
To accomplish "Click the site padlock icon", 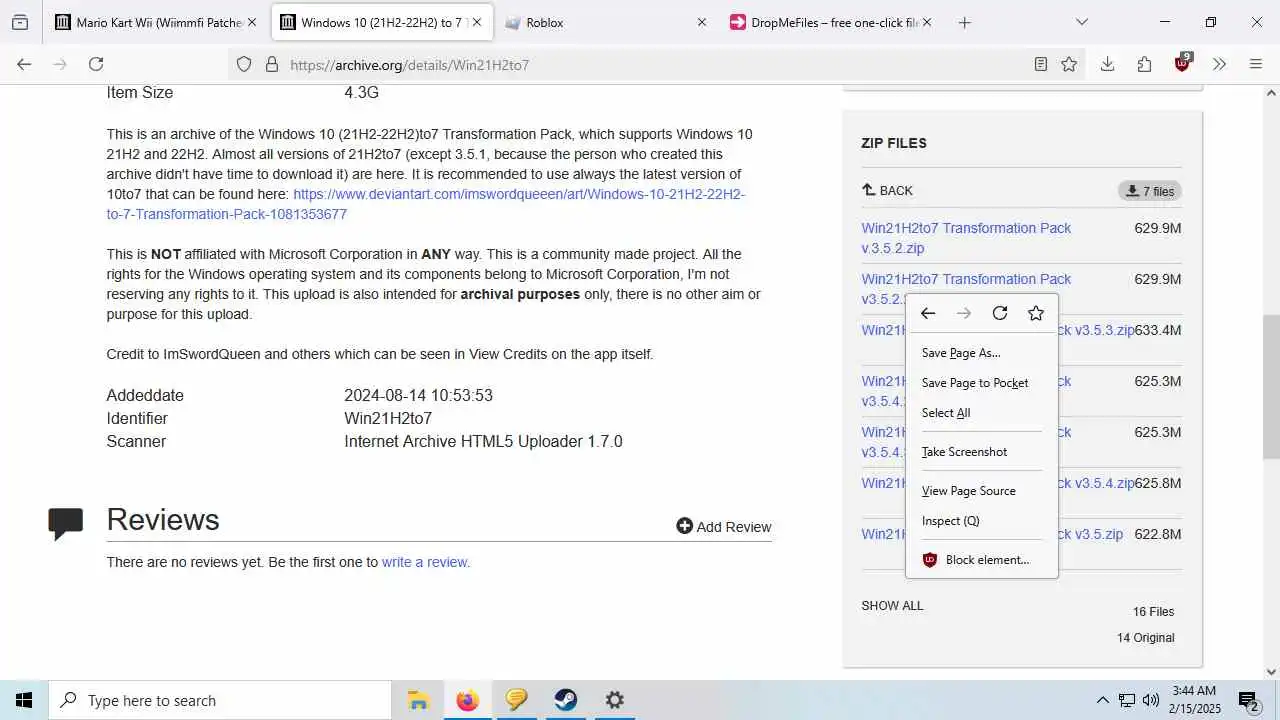I will [x=271, y=64].
